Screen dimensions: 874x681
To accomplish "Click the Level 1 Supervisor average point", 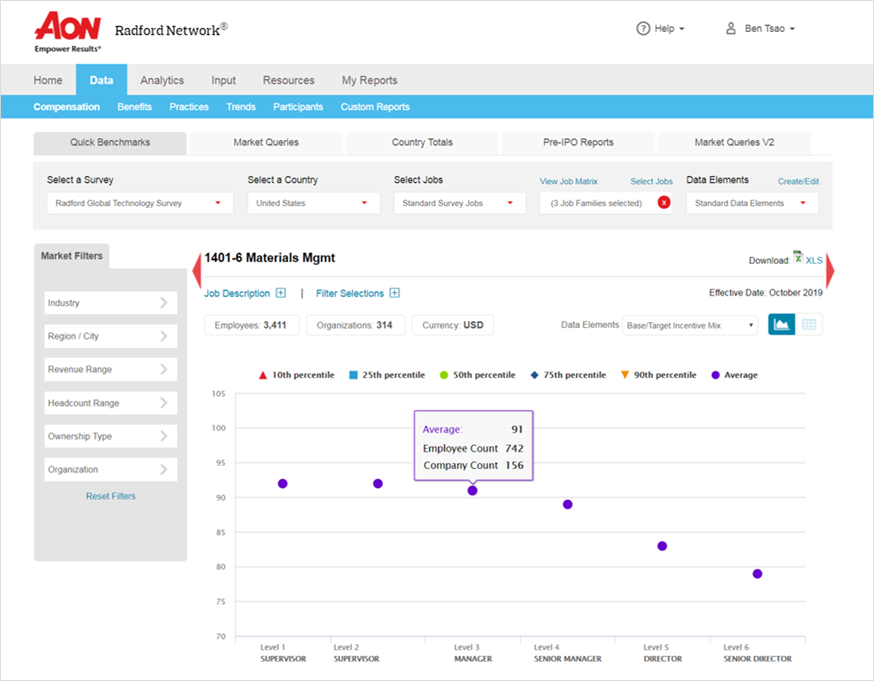I will click(x=283, y=484).
